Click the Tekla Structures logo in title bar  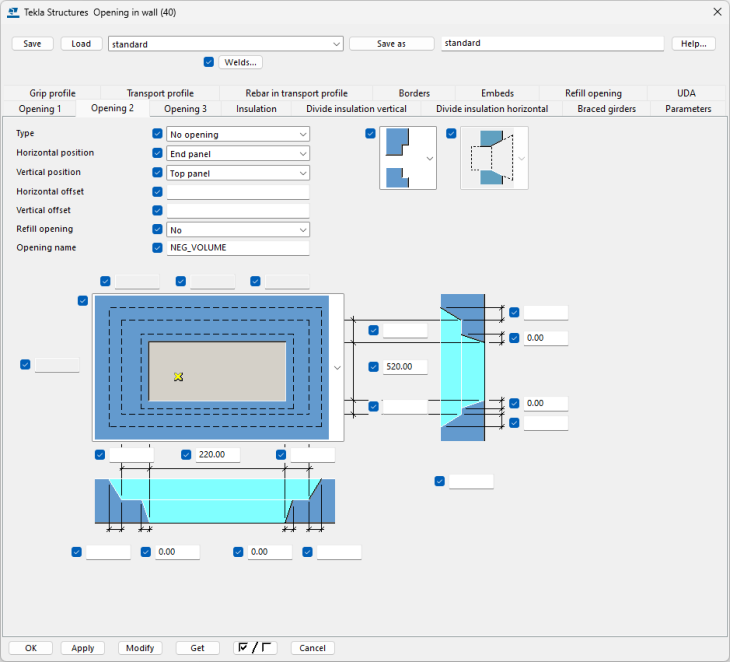[x=13, y=12]
